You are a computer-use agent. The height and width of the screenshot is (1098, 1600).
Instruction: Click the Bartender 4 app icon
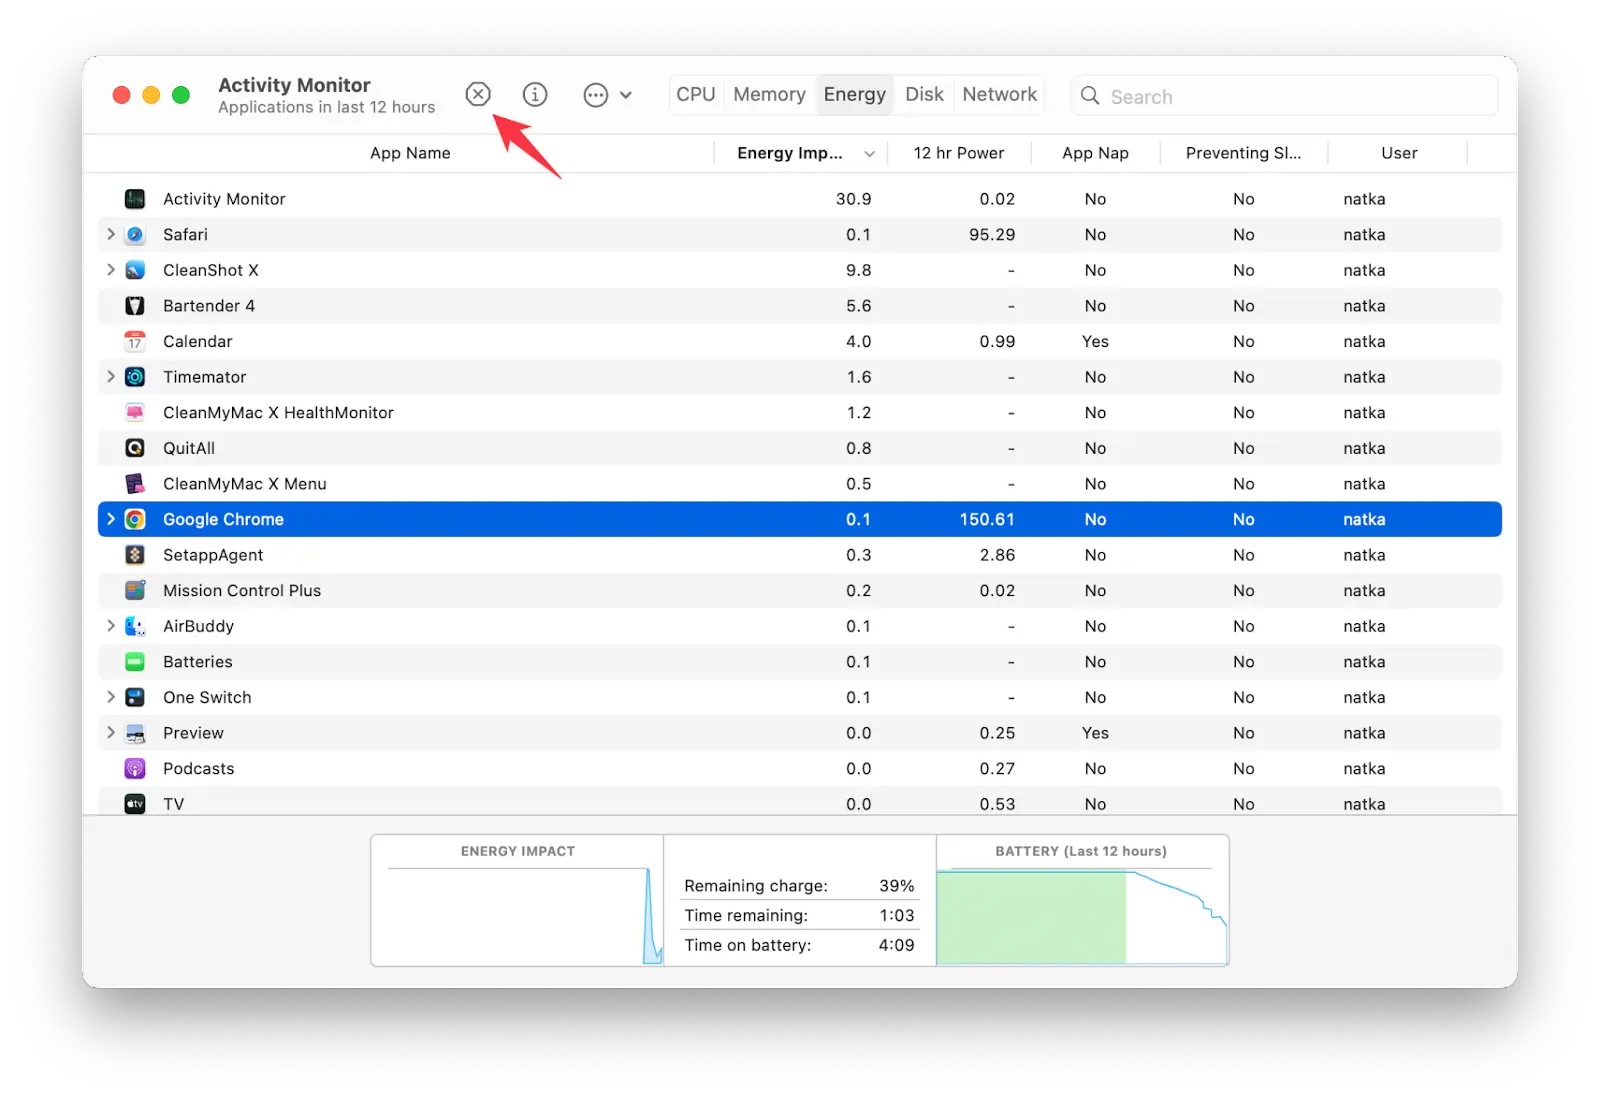tap(135, 305)
